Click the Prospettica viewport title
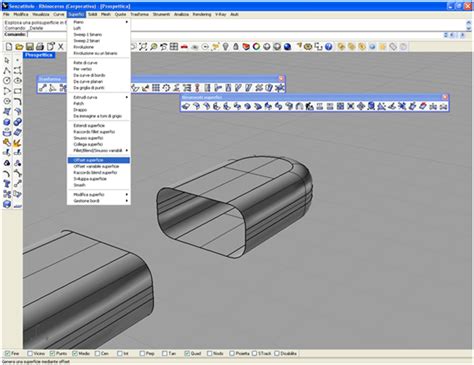This screenshot has height=365, width=474. 39,55
